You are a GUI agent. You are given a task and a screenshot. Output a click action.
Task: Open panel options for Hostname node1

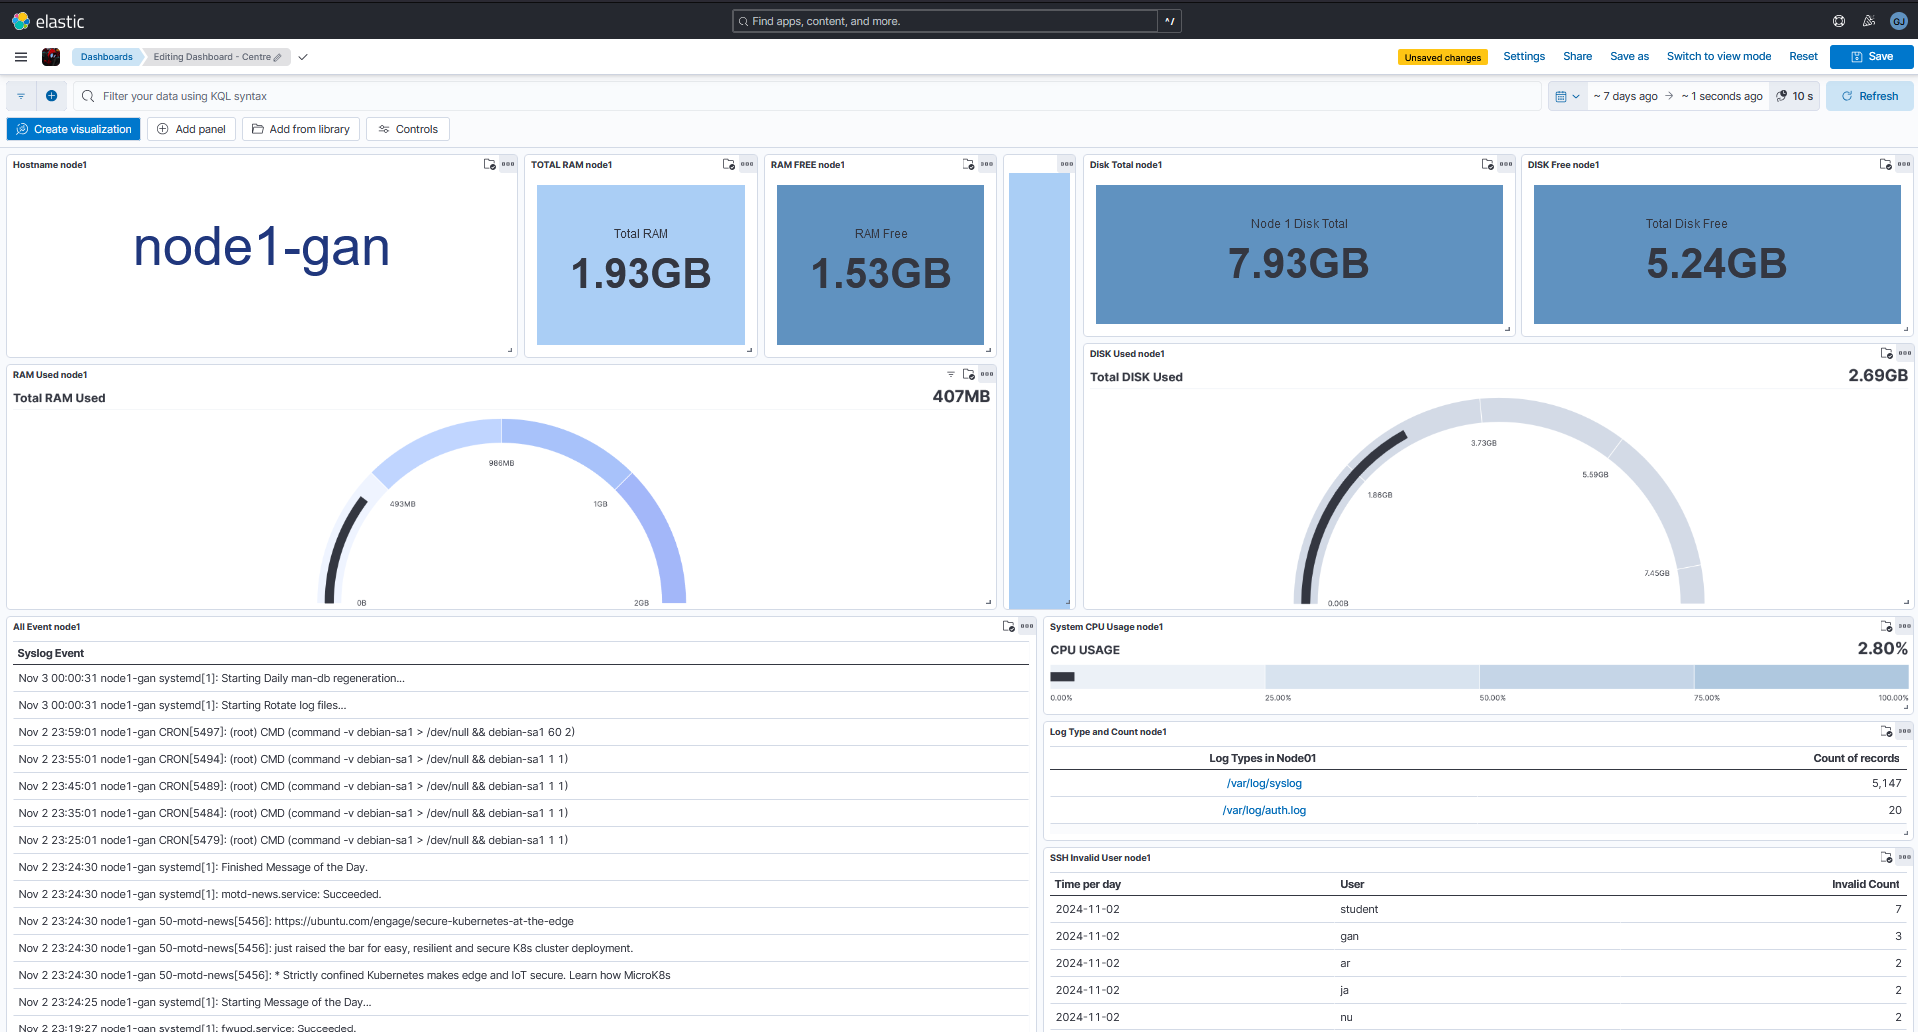pyautogui.click(x=508, y=164)
